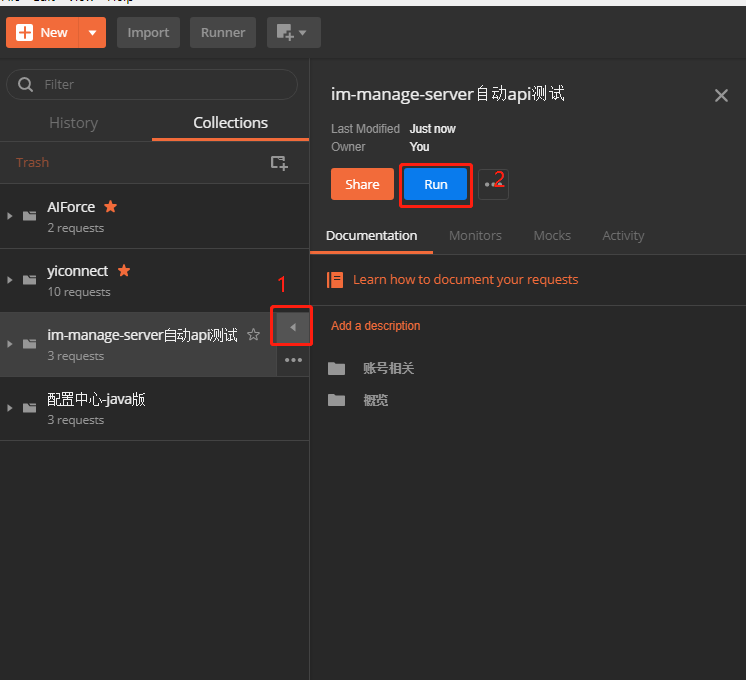746x680 pixels.
Task: Click the 配置中心-java版 folder icon
Action: coord(29,408)
